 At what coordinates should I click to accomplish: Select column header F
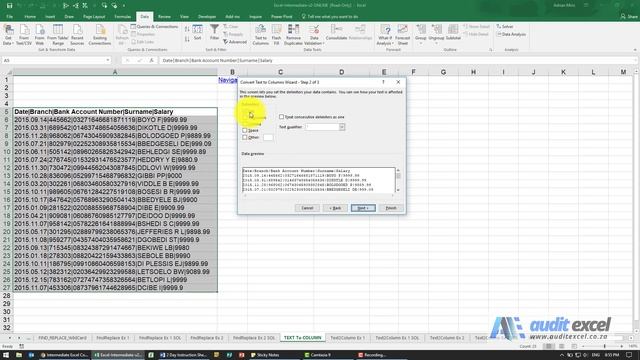(413, 72)
